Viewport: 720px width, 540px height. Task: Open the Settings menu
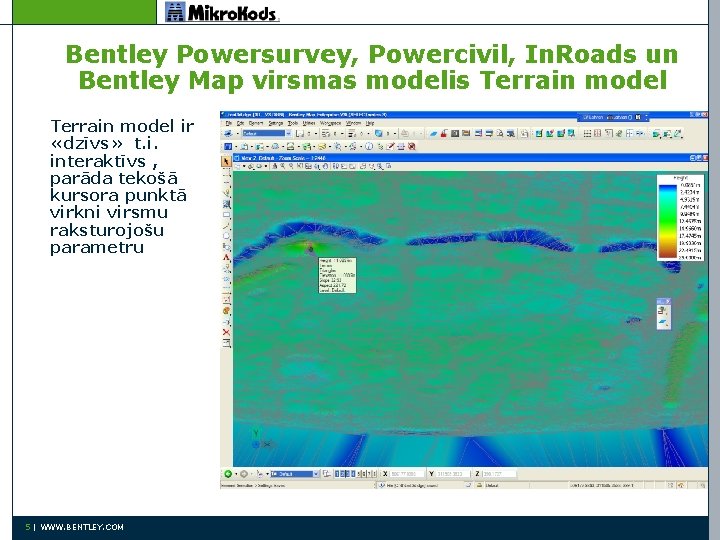coord(276,123)
